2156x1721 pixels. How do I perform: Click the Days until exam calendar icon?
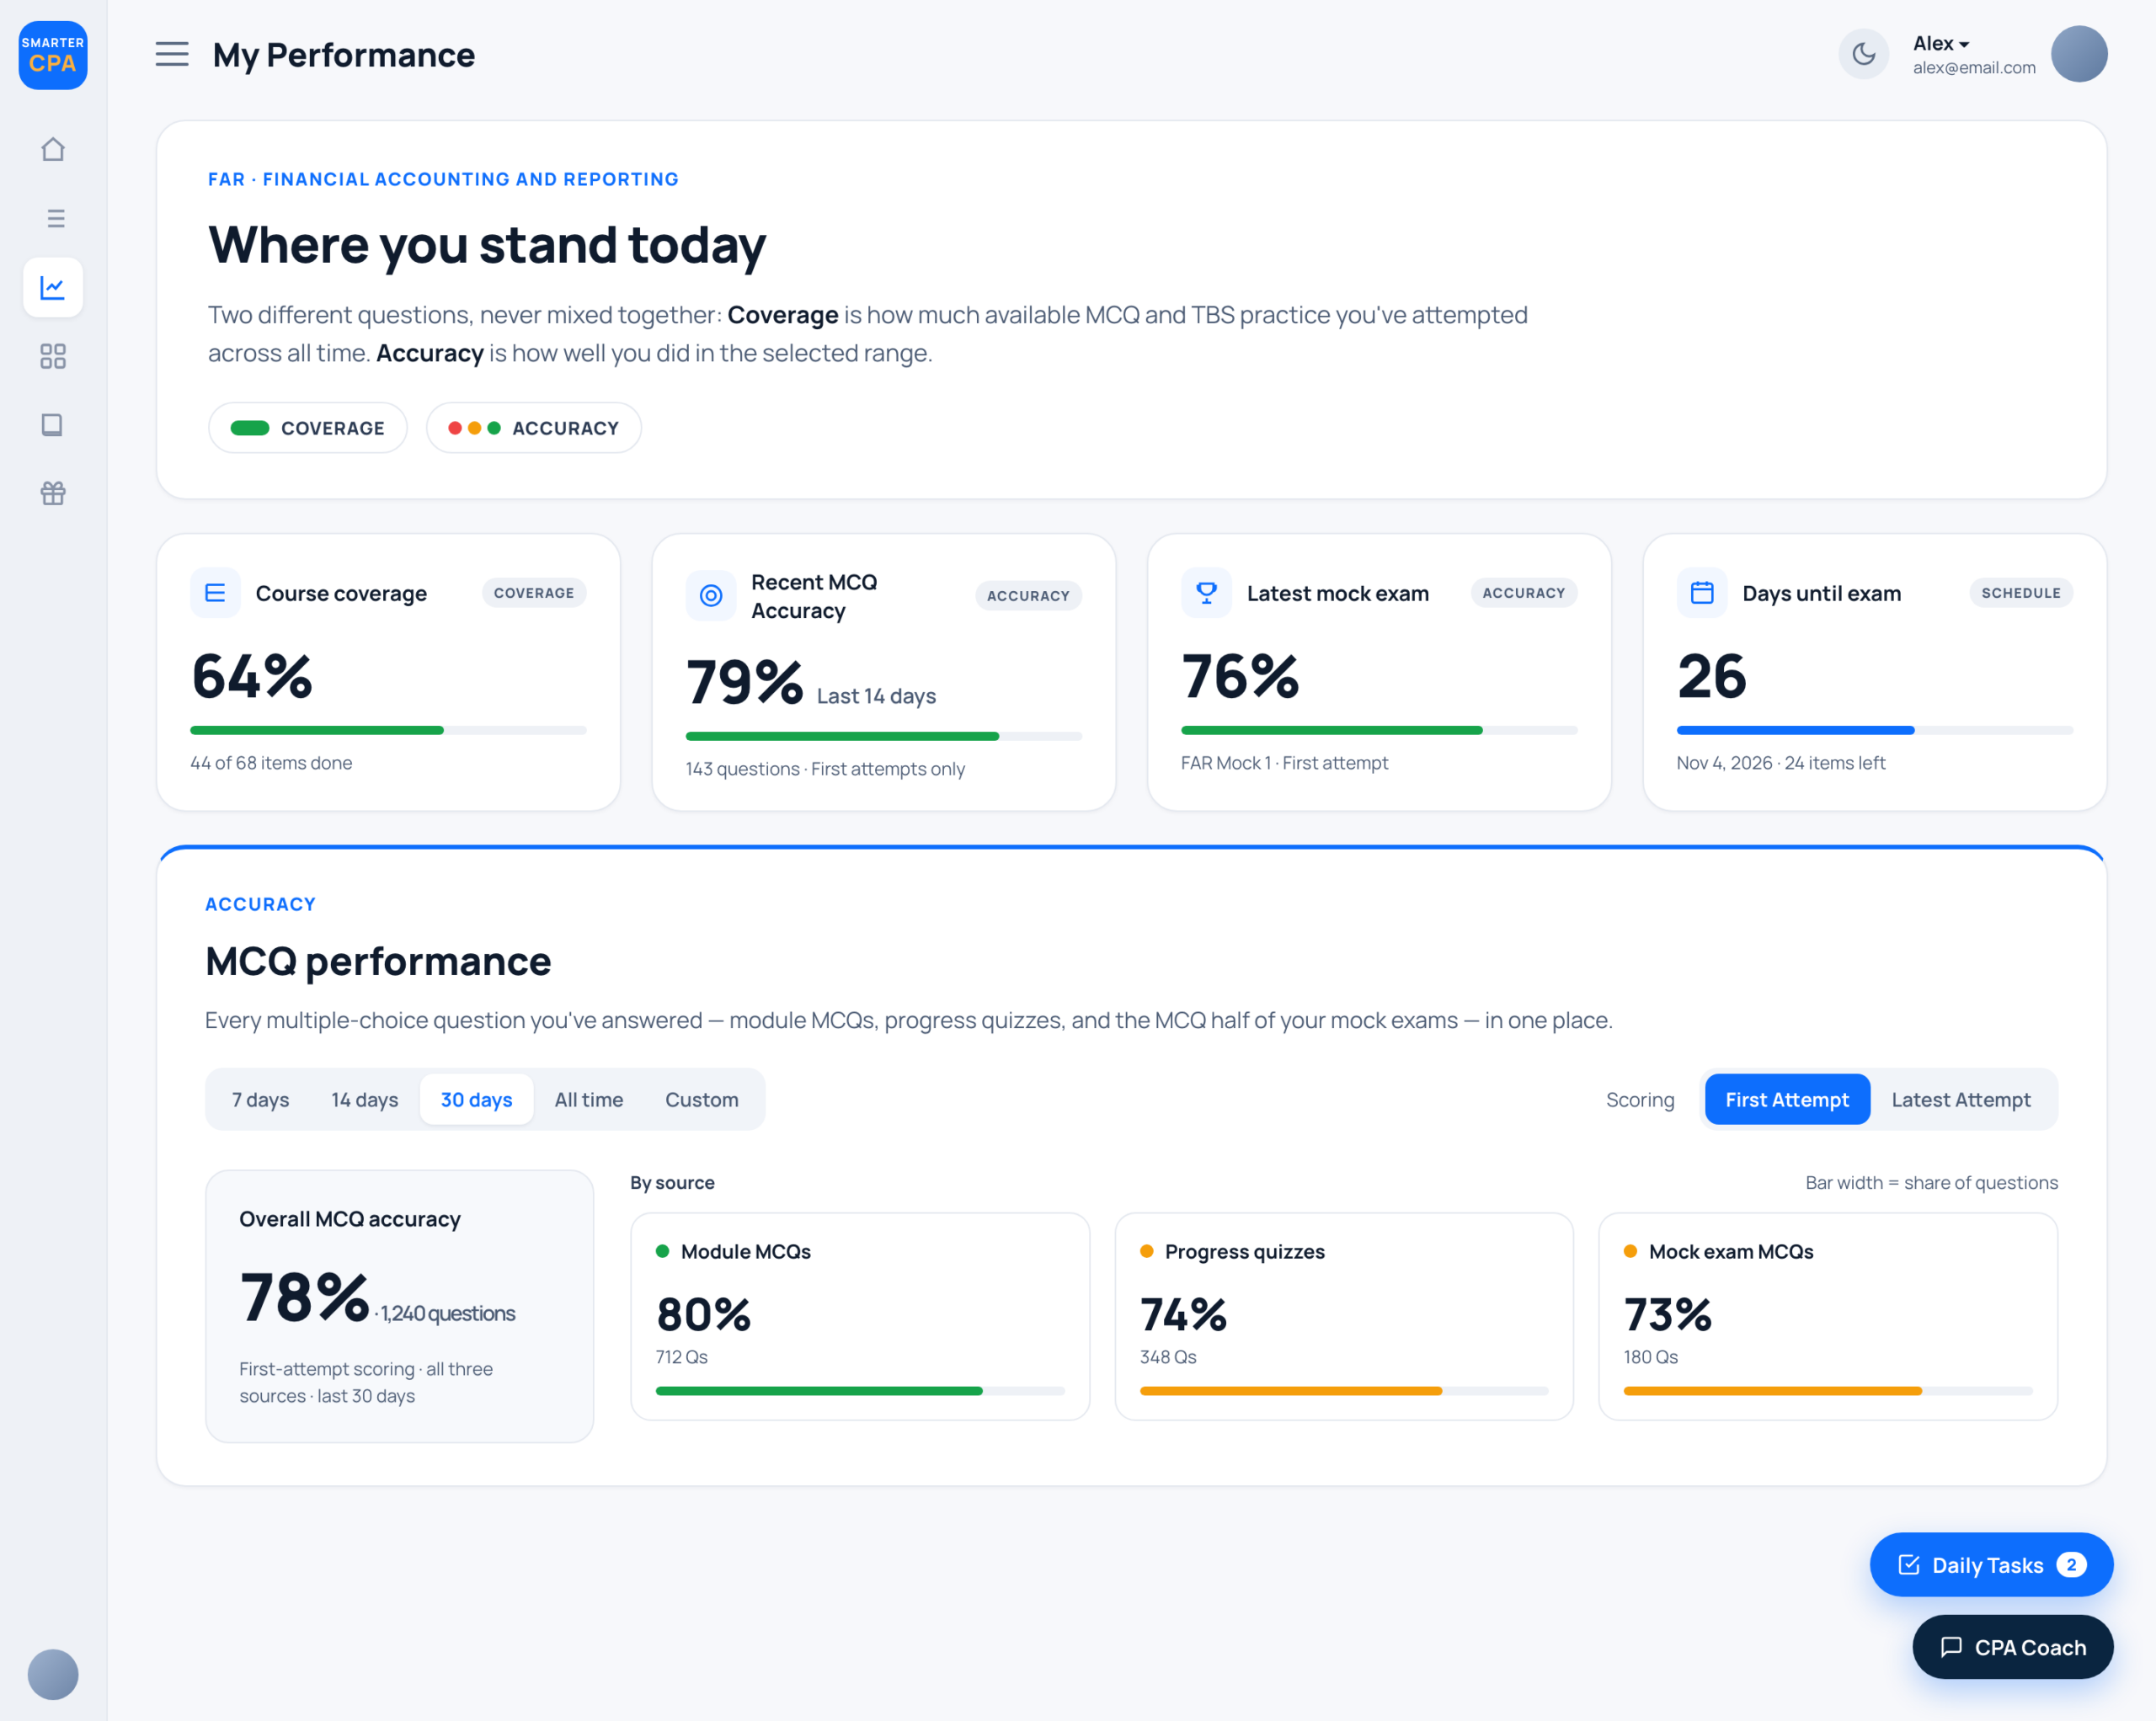pyautogui.click(x=1702, y=593)
